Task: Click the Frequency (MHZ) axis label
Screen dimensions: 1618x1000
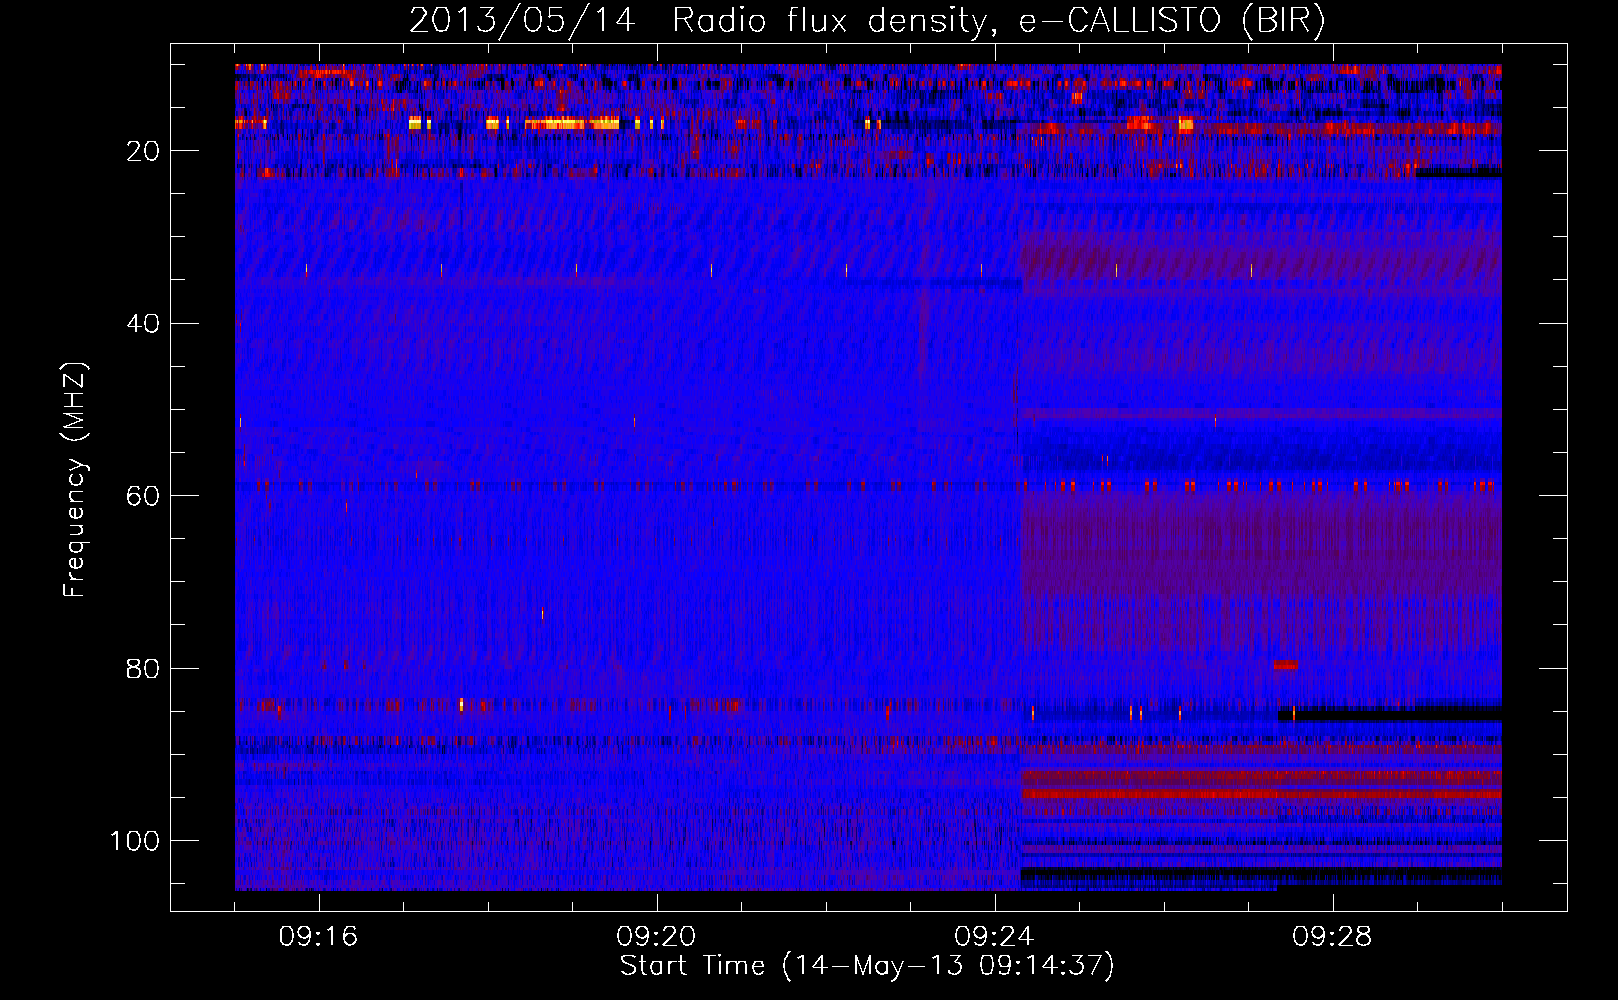Action: click(75, 480)
